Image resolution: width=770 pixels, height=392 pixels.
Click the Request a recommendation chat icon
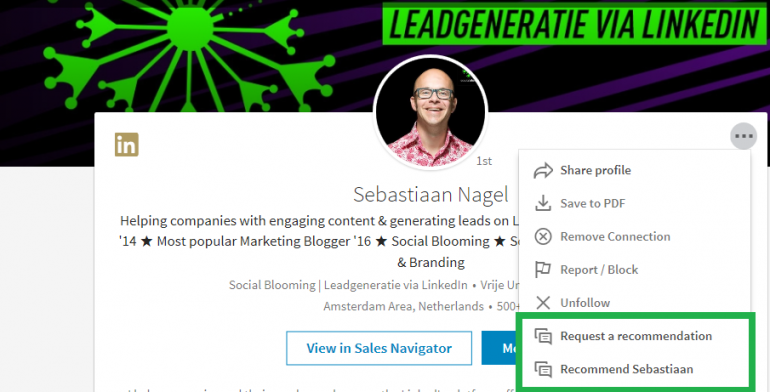(543, 336)
